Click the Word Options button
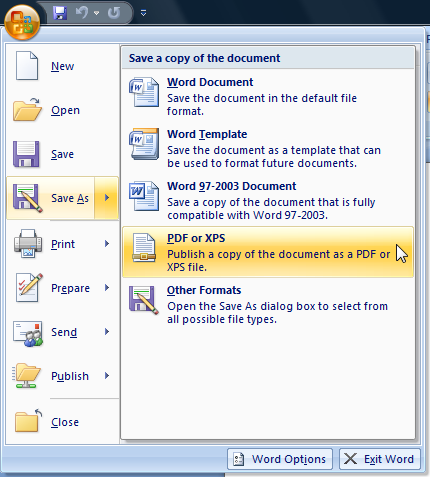Image resolution: width=430 pixels, height=477 pixels. pos(280,459)
